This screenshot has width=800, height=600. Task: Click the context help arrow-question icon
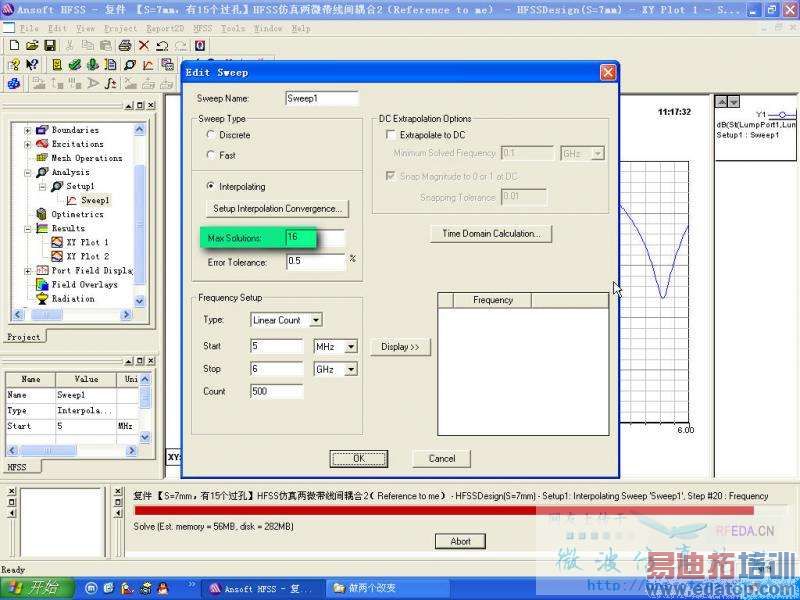pos(32,65)
